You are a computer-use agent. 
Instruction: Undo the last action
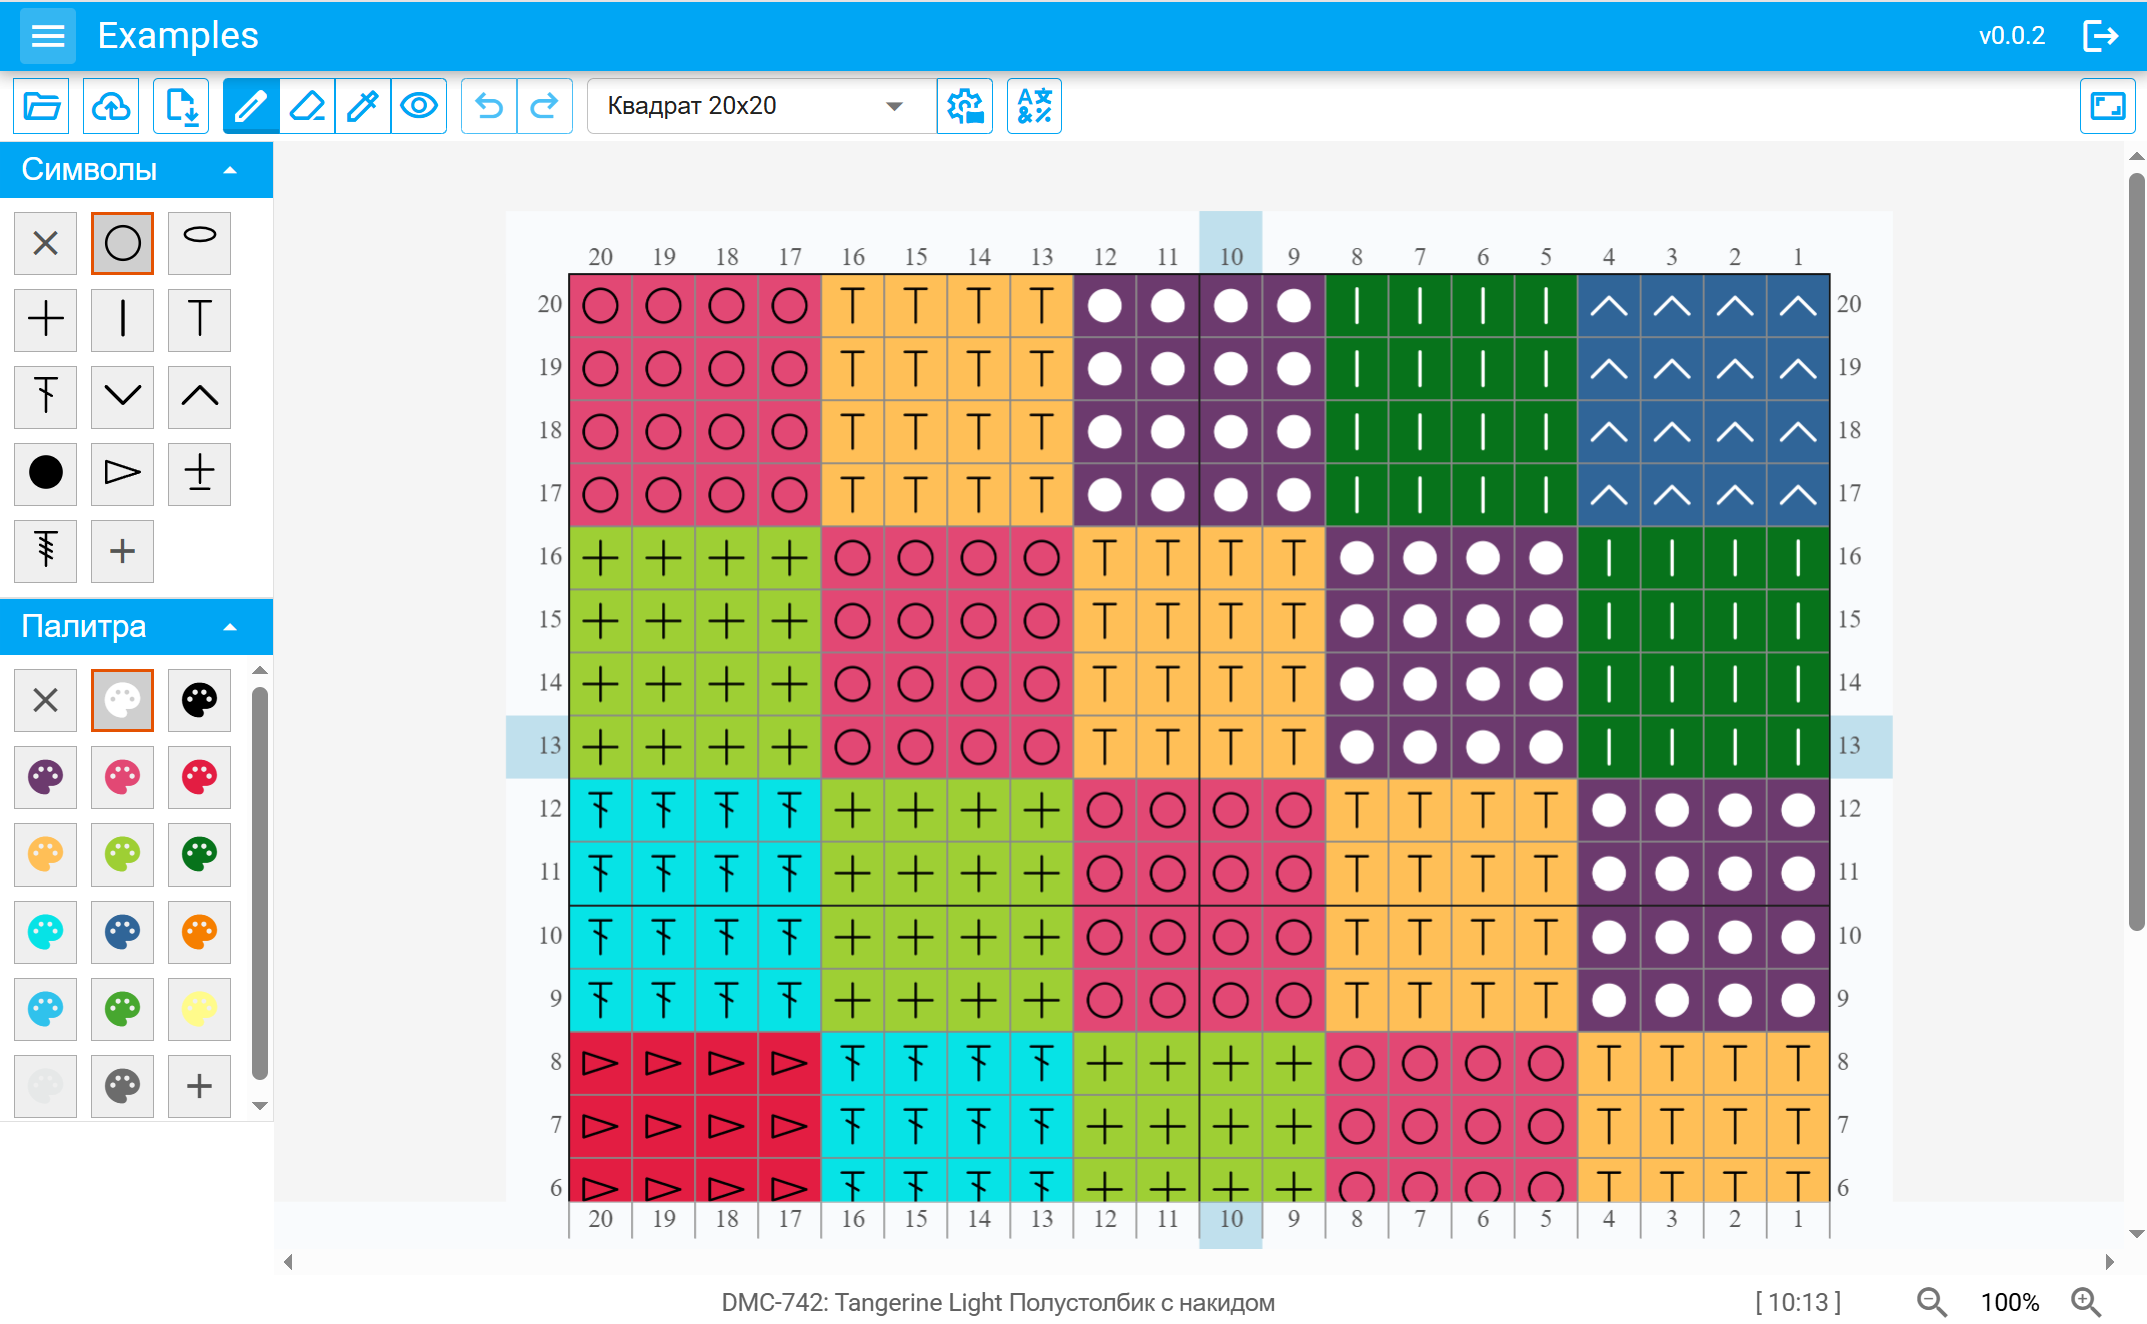coord(489,106)
